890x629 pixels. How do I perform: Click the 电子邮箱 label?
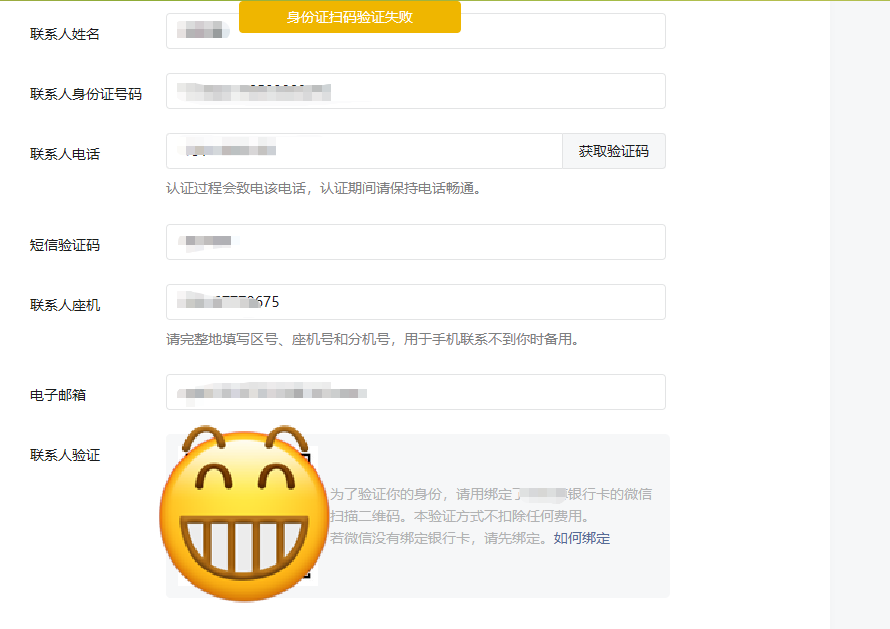(x=58, y=395)
